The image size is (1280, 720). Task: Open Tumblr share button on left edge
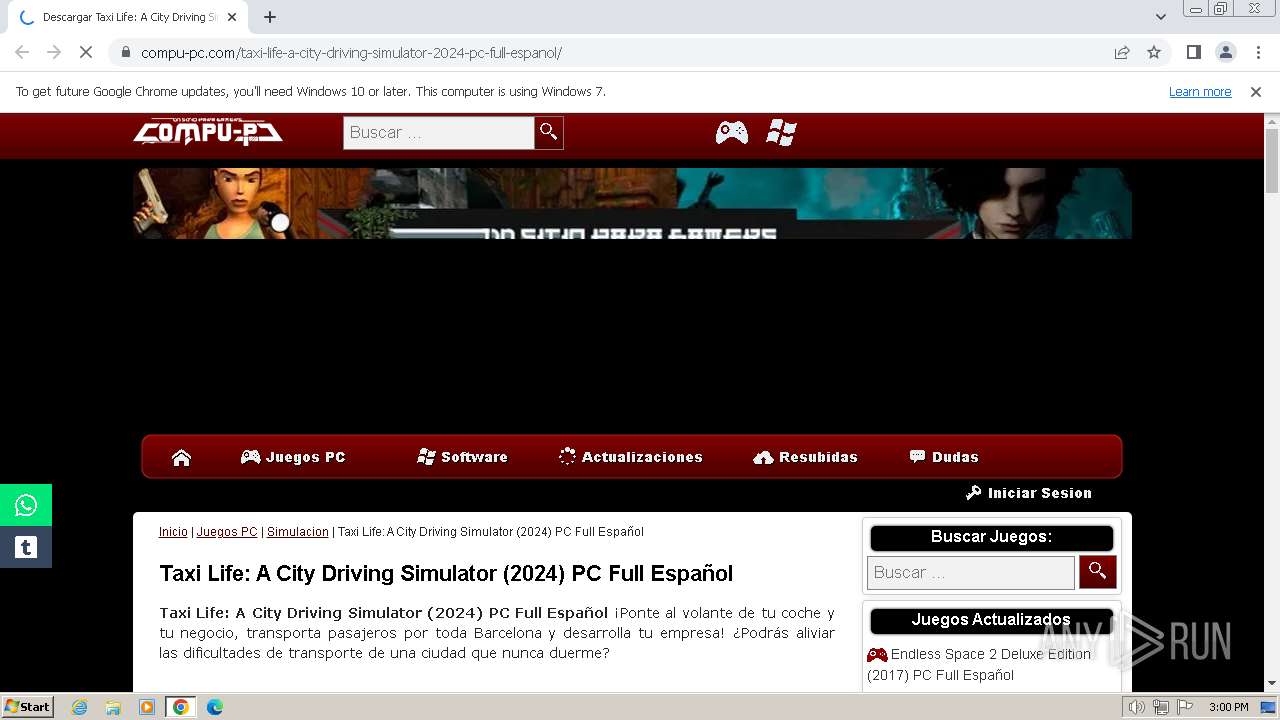(x=26, y=547)
